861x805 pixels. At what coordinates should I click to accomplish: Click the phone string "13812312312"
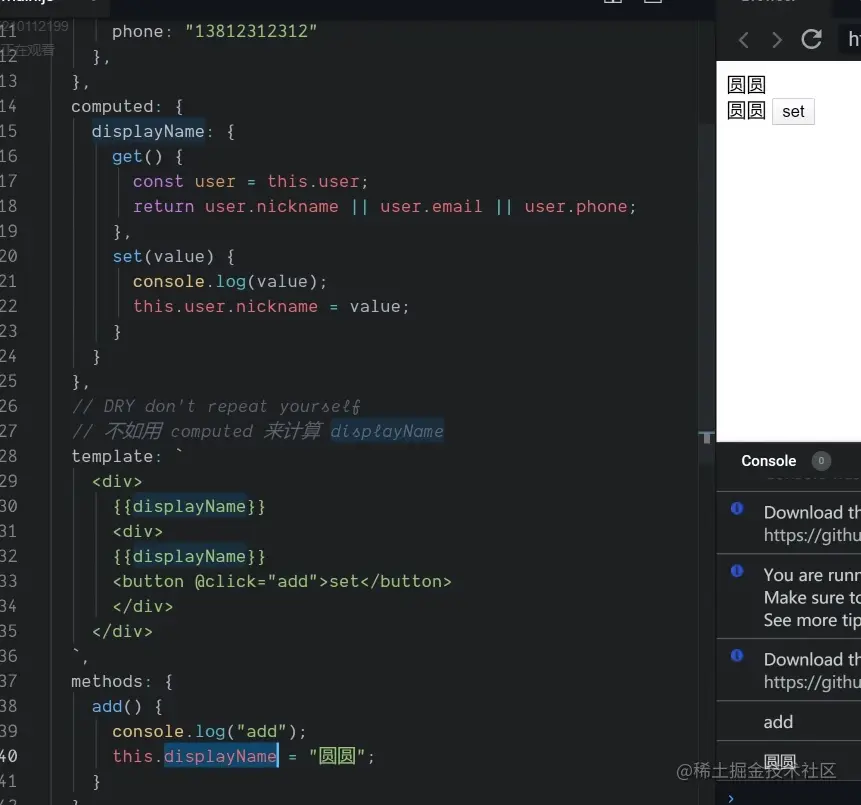coord(251,31)
